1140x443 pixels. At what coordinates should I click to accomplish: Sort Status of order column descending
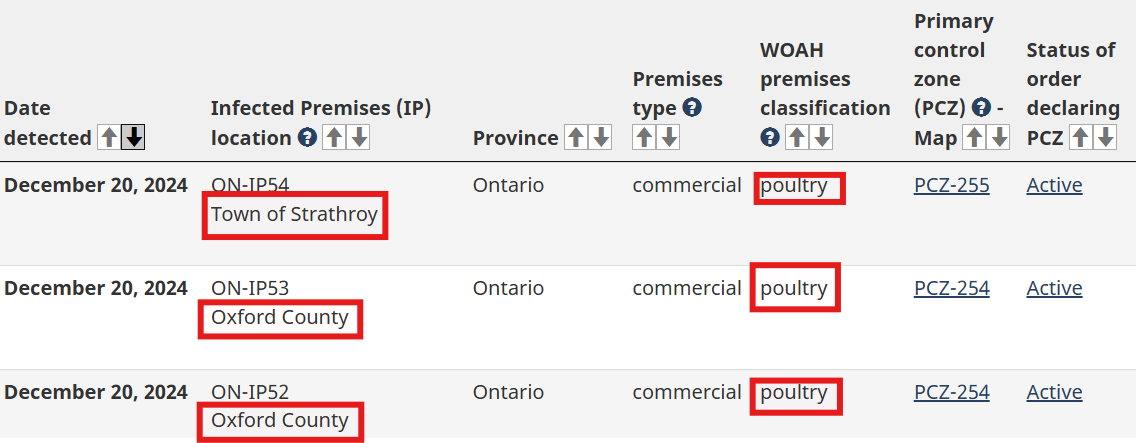coord(1104,137)
